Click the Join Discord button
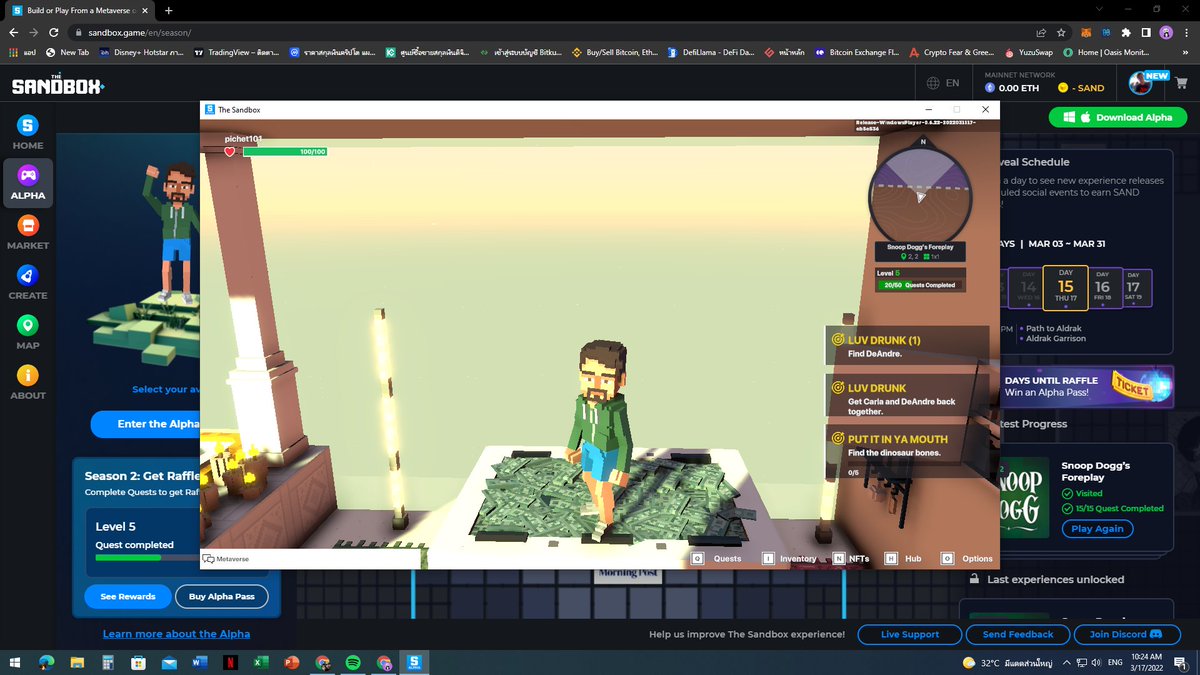Viewport: 1200px width, 675px height. (1126, 634)
